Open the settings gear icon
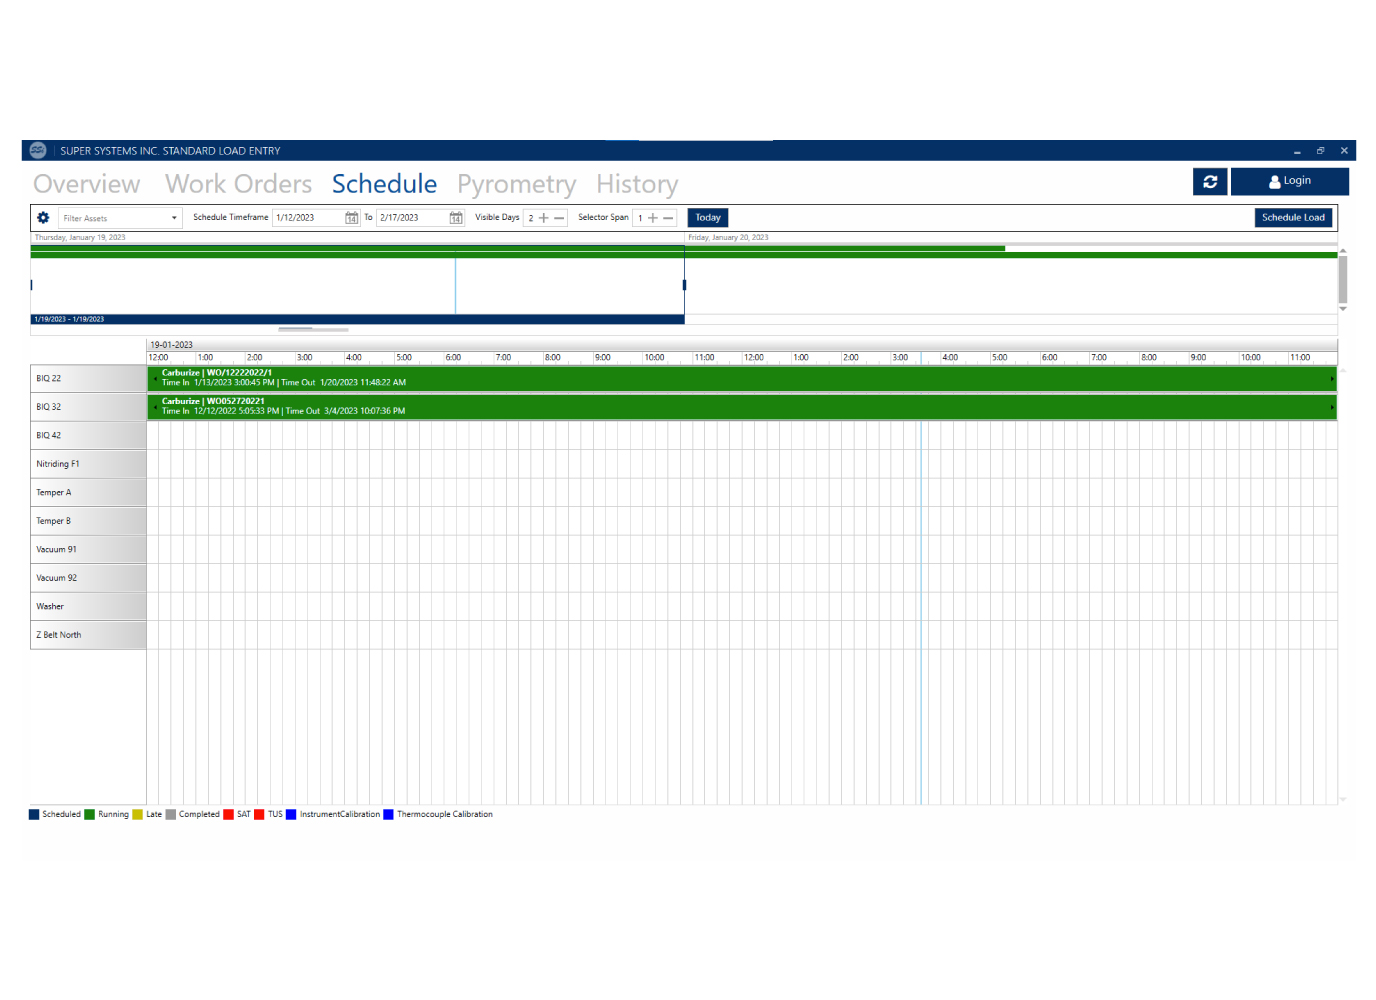This screenshot has width=1376, height=1000. coord(43,218)
